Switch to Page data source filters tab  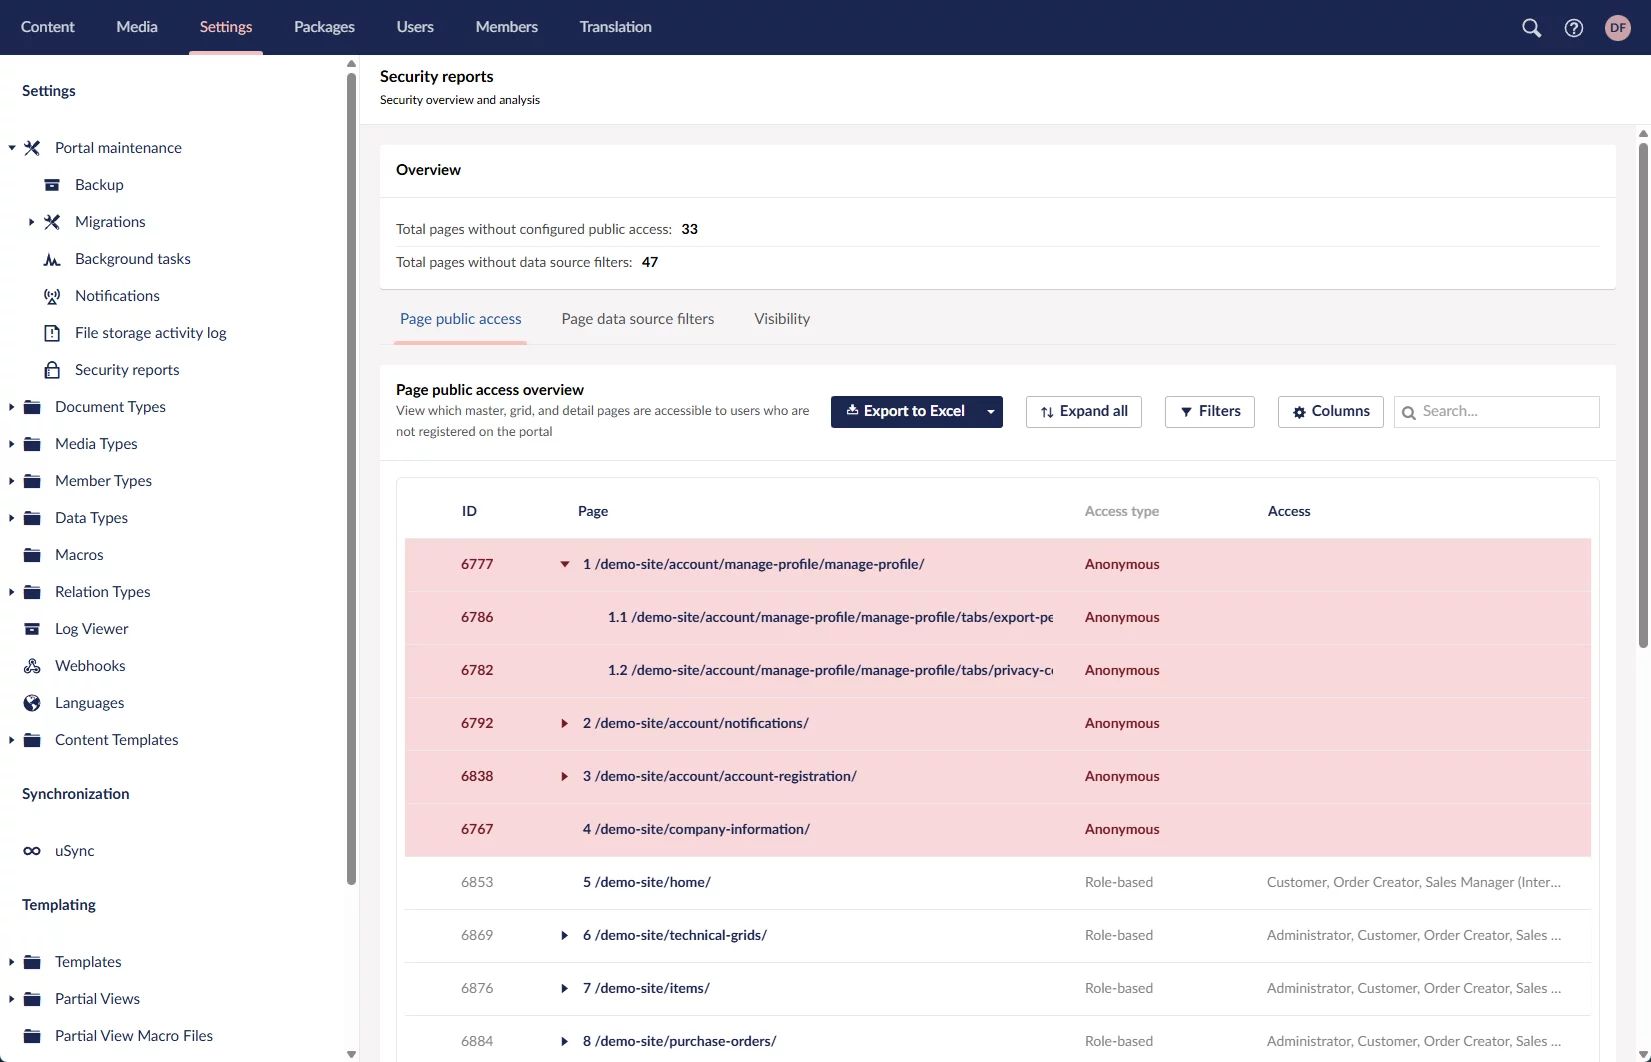(637, 319)
